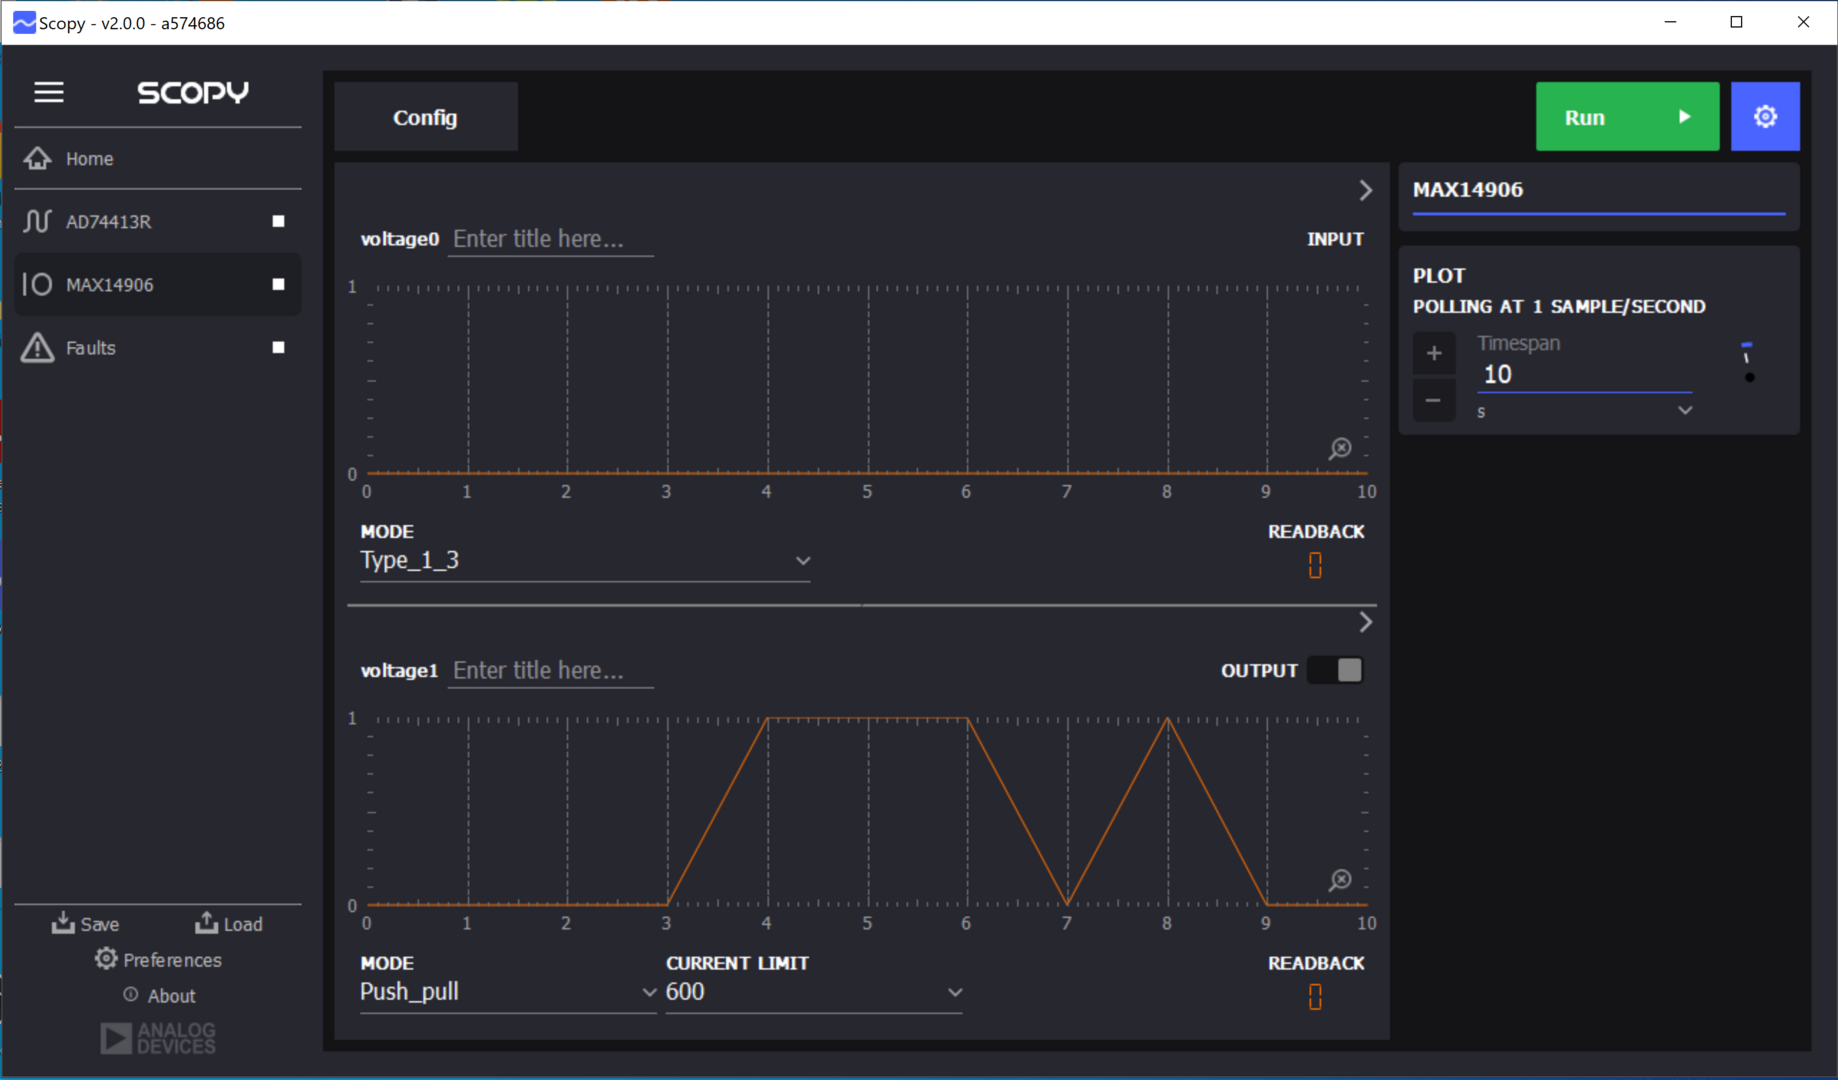Click the voltage1 plot area
This screenshot has width=1838, height=1080.
pos(866,812)
